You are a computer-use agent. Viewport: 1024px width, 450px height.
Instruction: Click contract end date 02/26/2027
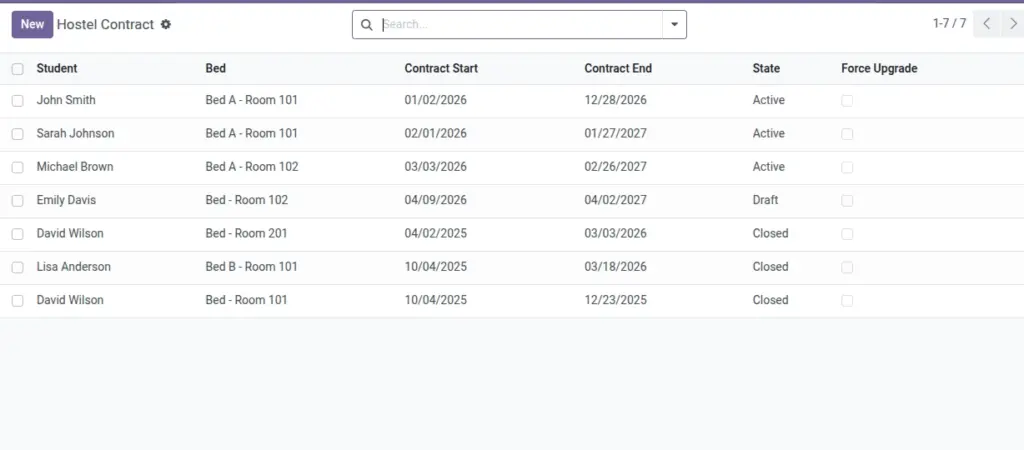point(616,167)
